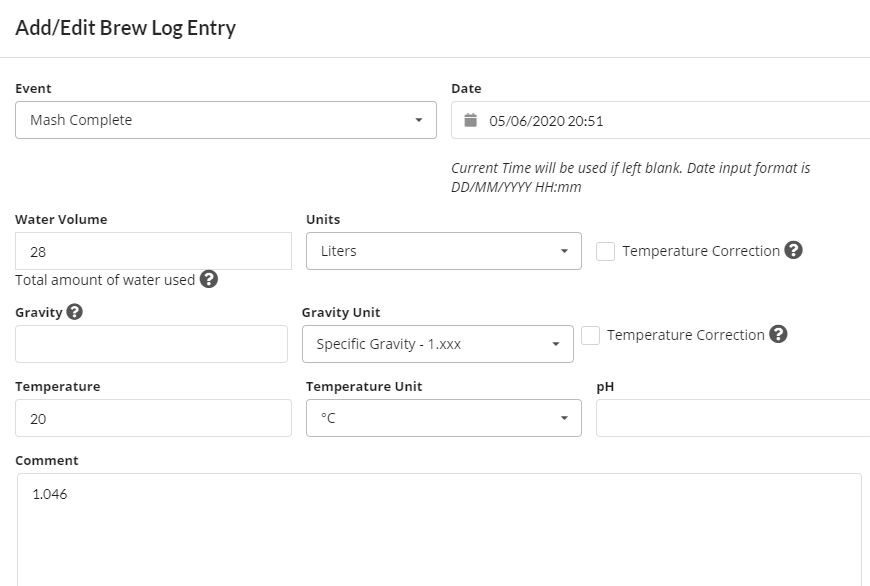This screenshot has width=870, height=586.
Task: Click into the pH input field
Action: pyautogui.click(x=732, y=418)
